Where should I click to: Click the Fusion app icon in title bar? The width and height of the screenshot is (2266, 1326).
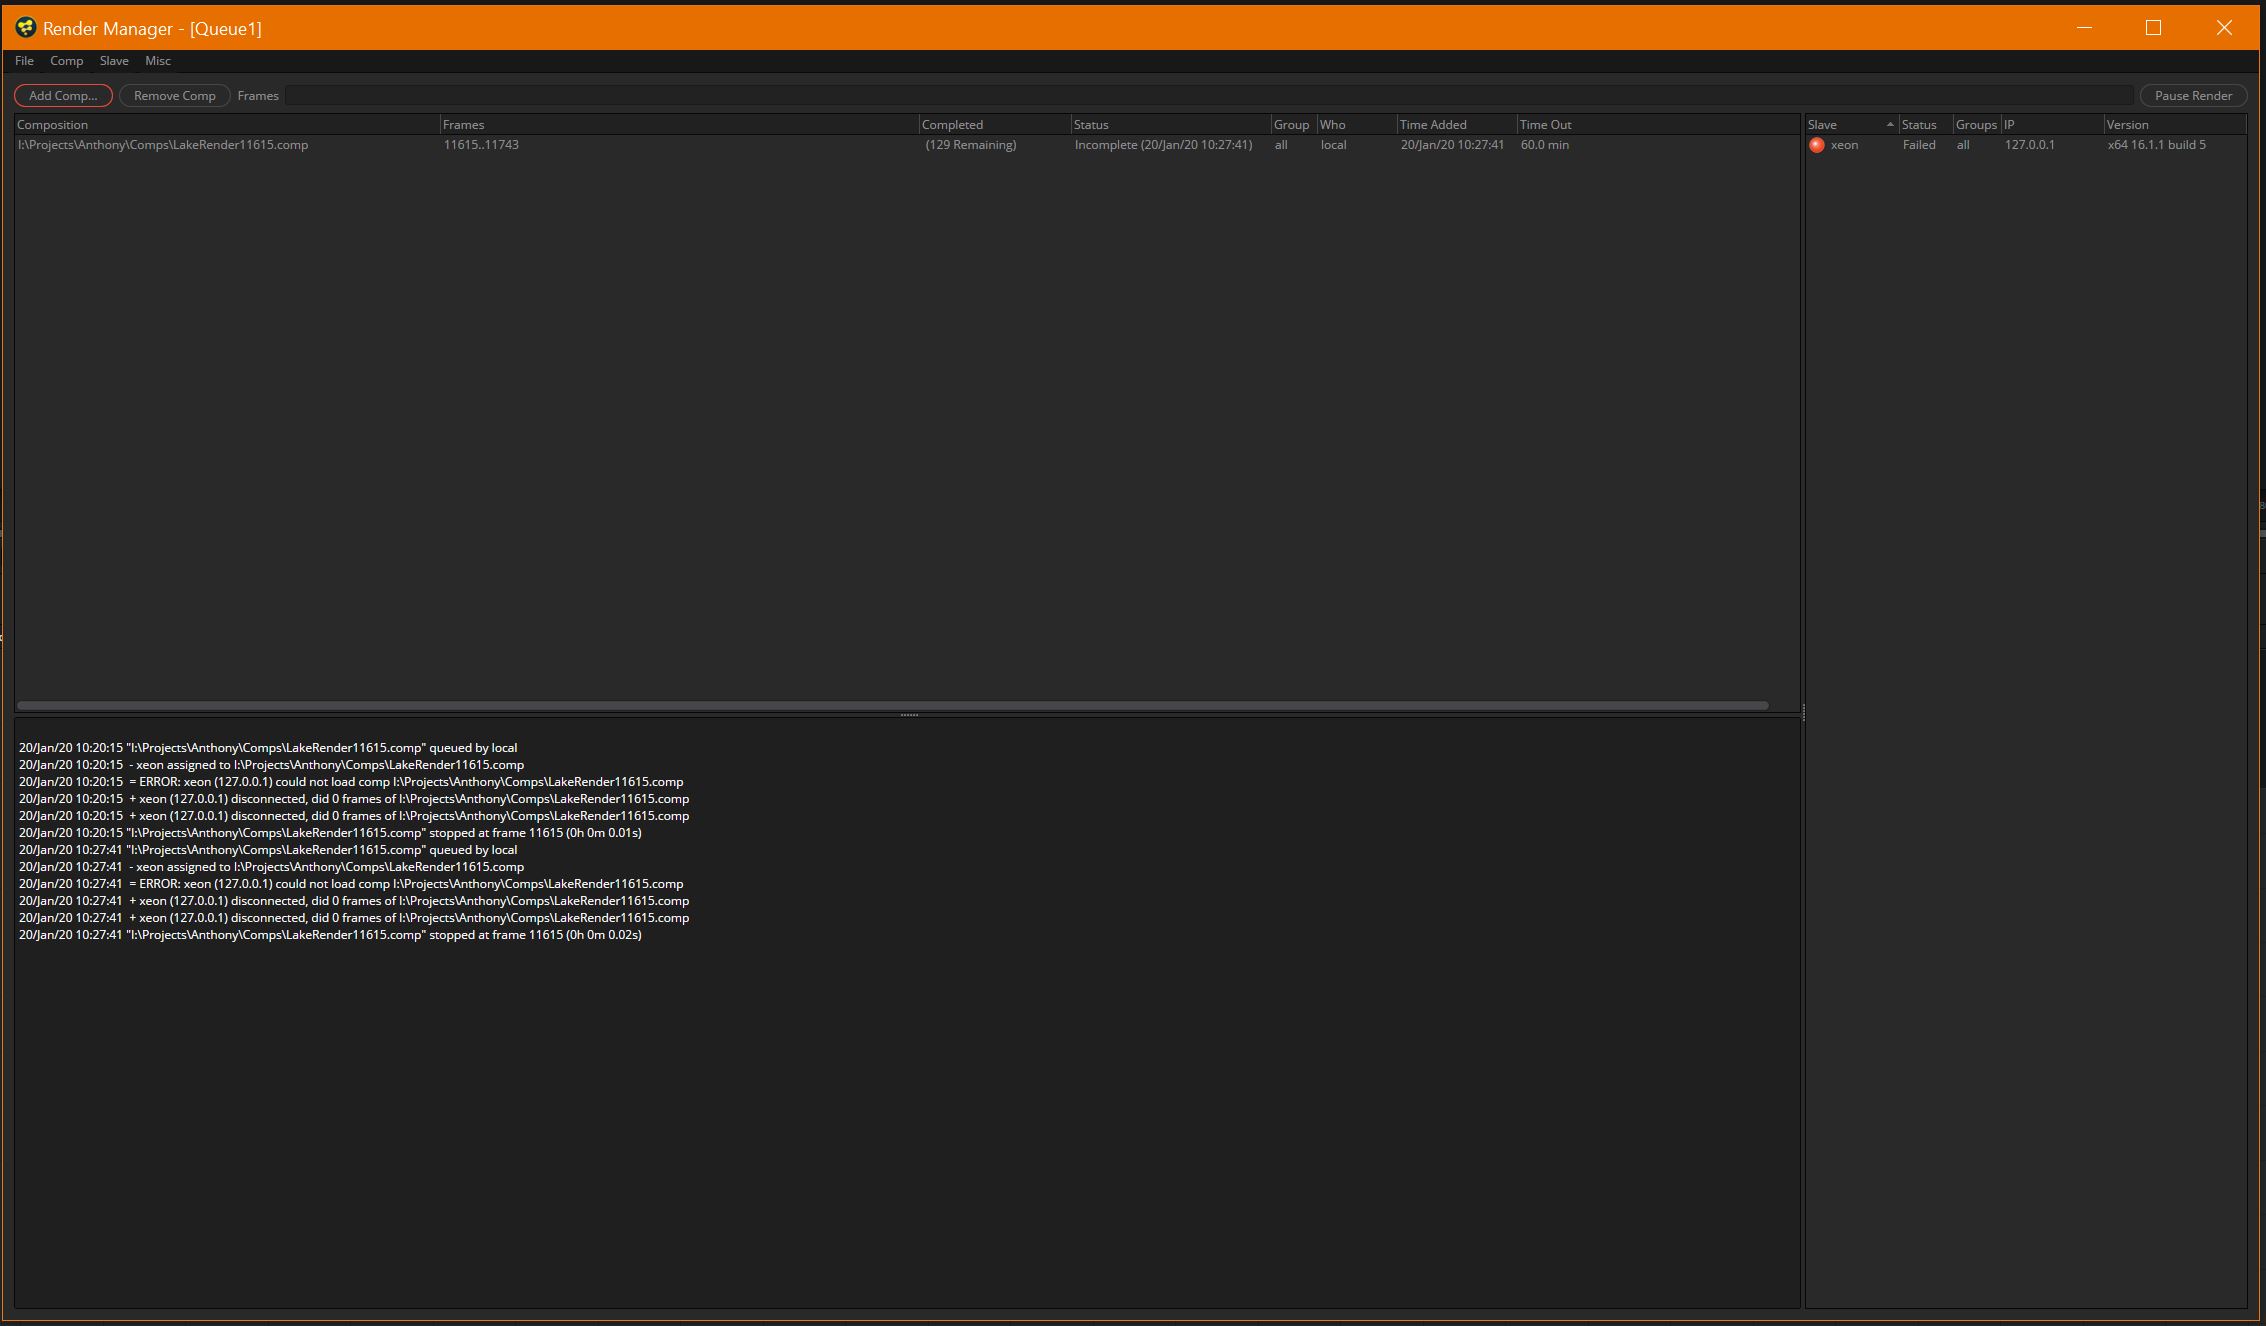[x=26, y=28]
